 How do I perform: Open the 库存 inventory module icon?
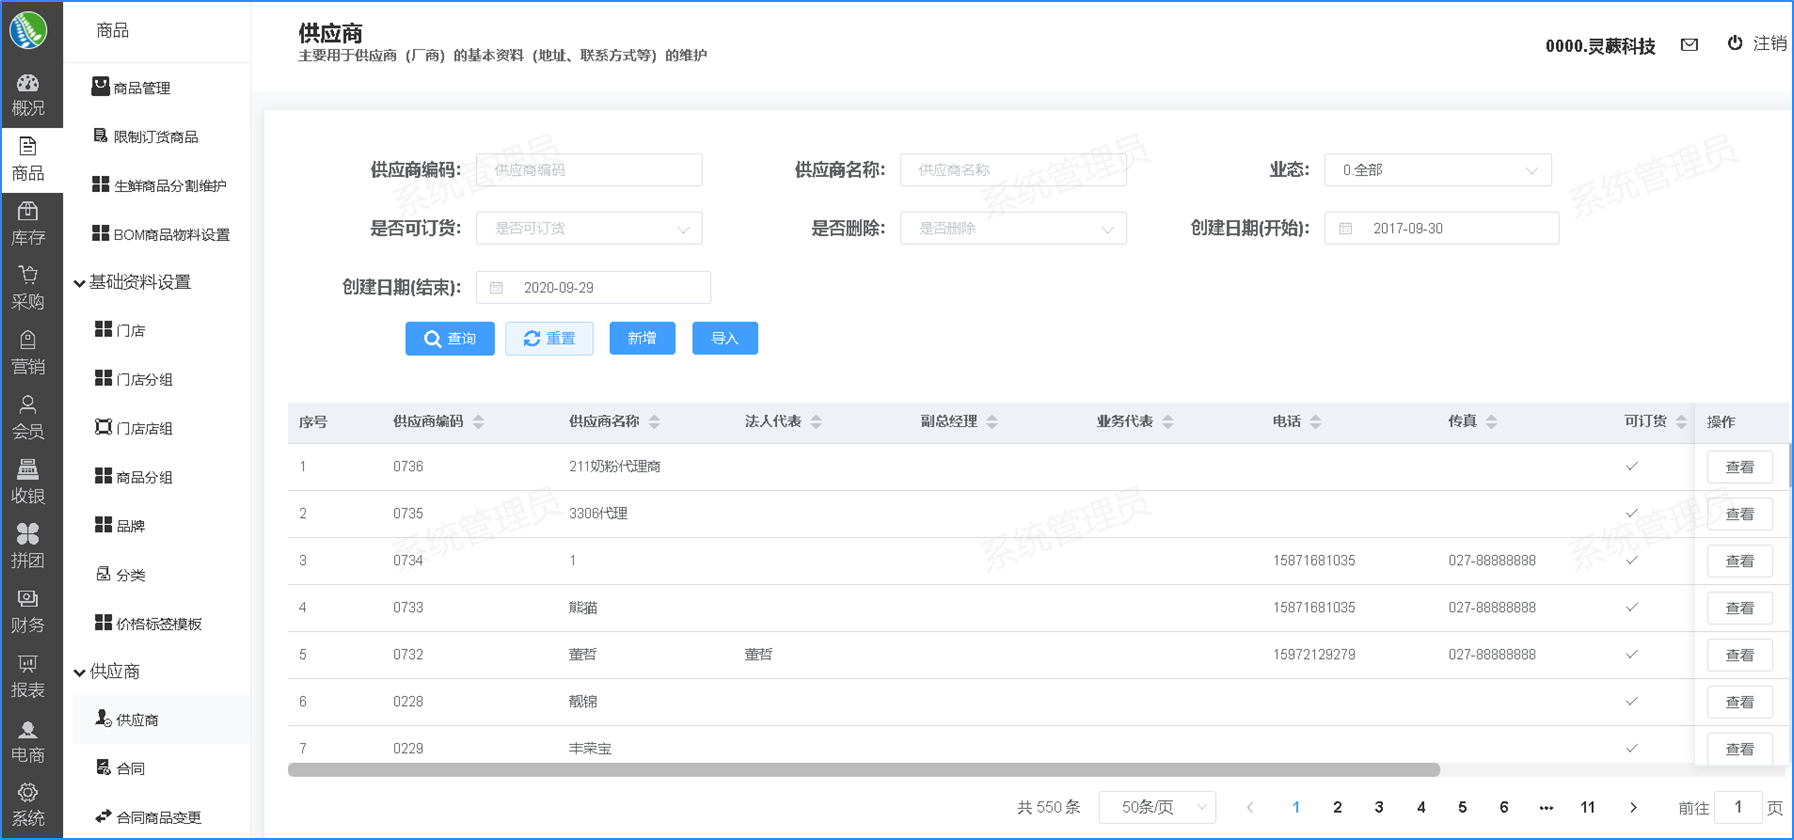[28, 212]
